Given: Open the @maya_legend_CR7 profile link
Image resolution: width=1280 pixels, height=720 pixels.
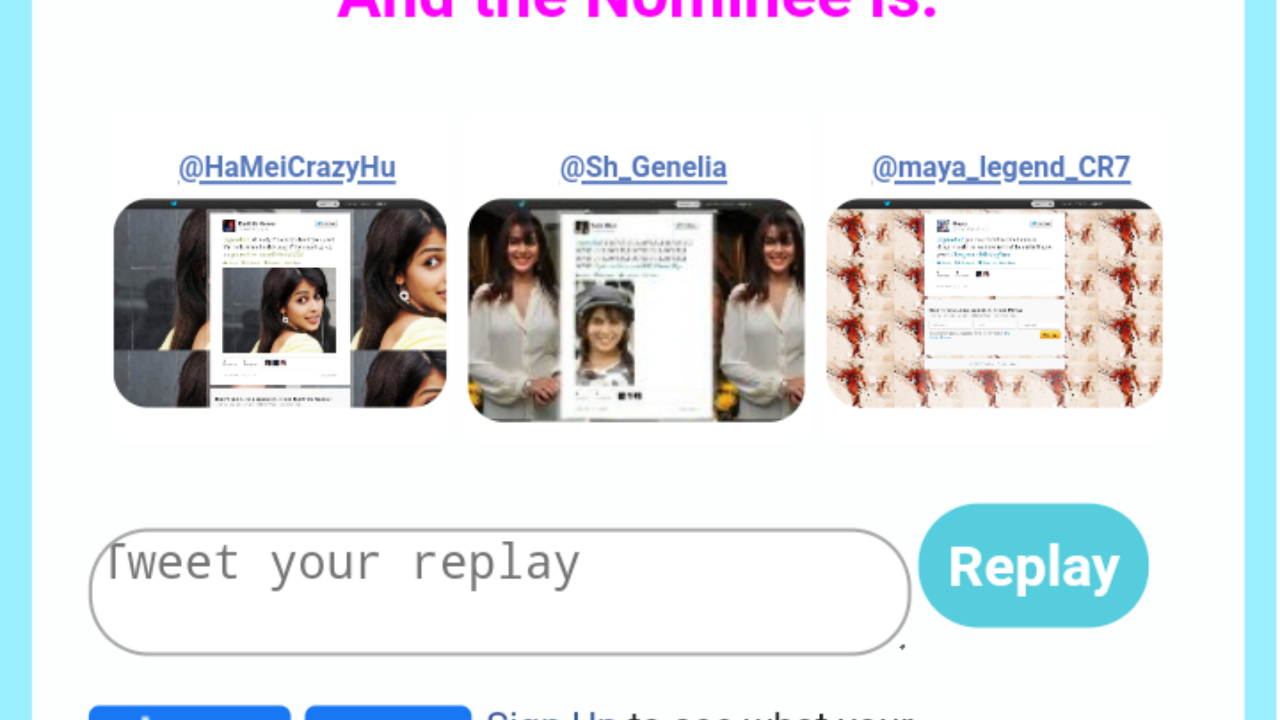Looking at the screenshot, I should [1001, 168].
